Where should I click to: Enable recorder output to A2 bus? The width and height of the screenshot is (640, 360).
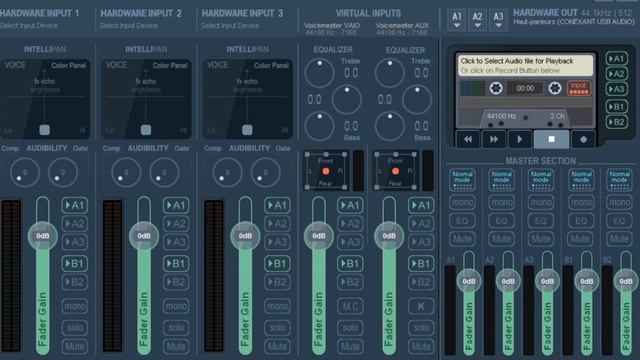click(x=616, y=74)
